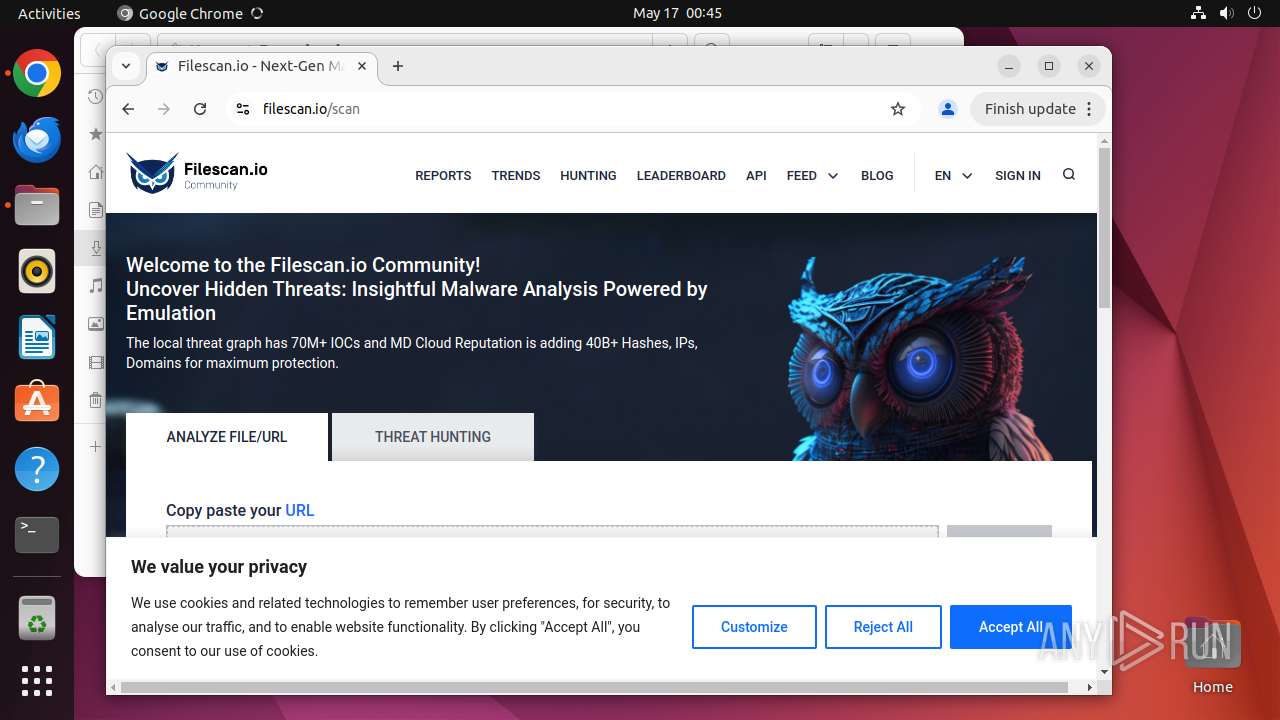Click Accept All cookies

click(x=1010, y=627)
